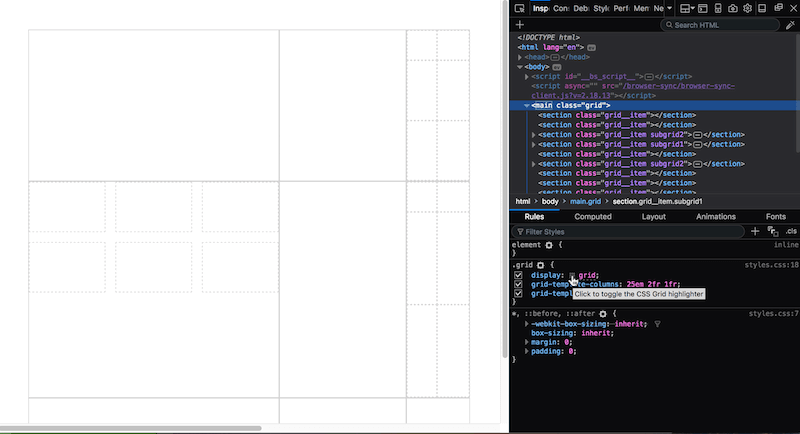Grab a color with the eyedropper
800x434 pixels.
(x=790, y=24)
